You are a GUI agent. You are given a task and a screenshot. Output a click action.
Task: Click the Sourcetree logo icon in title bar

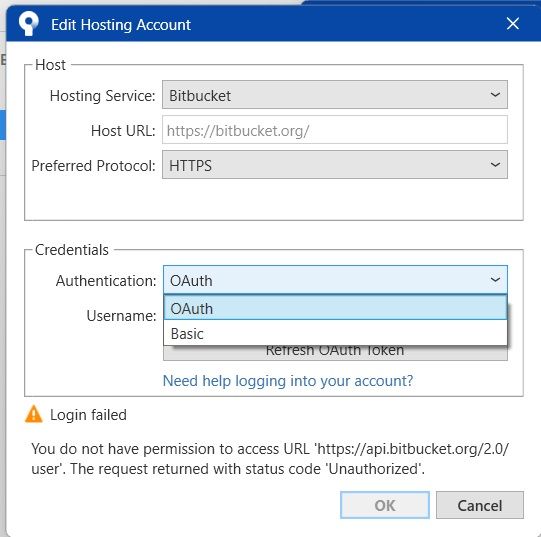[28, 23]
